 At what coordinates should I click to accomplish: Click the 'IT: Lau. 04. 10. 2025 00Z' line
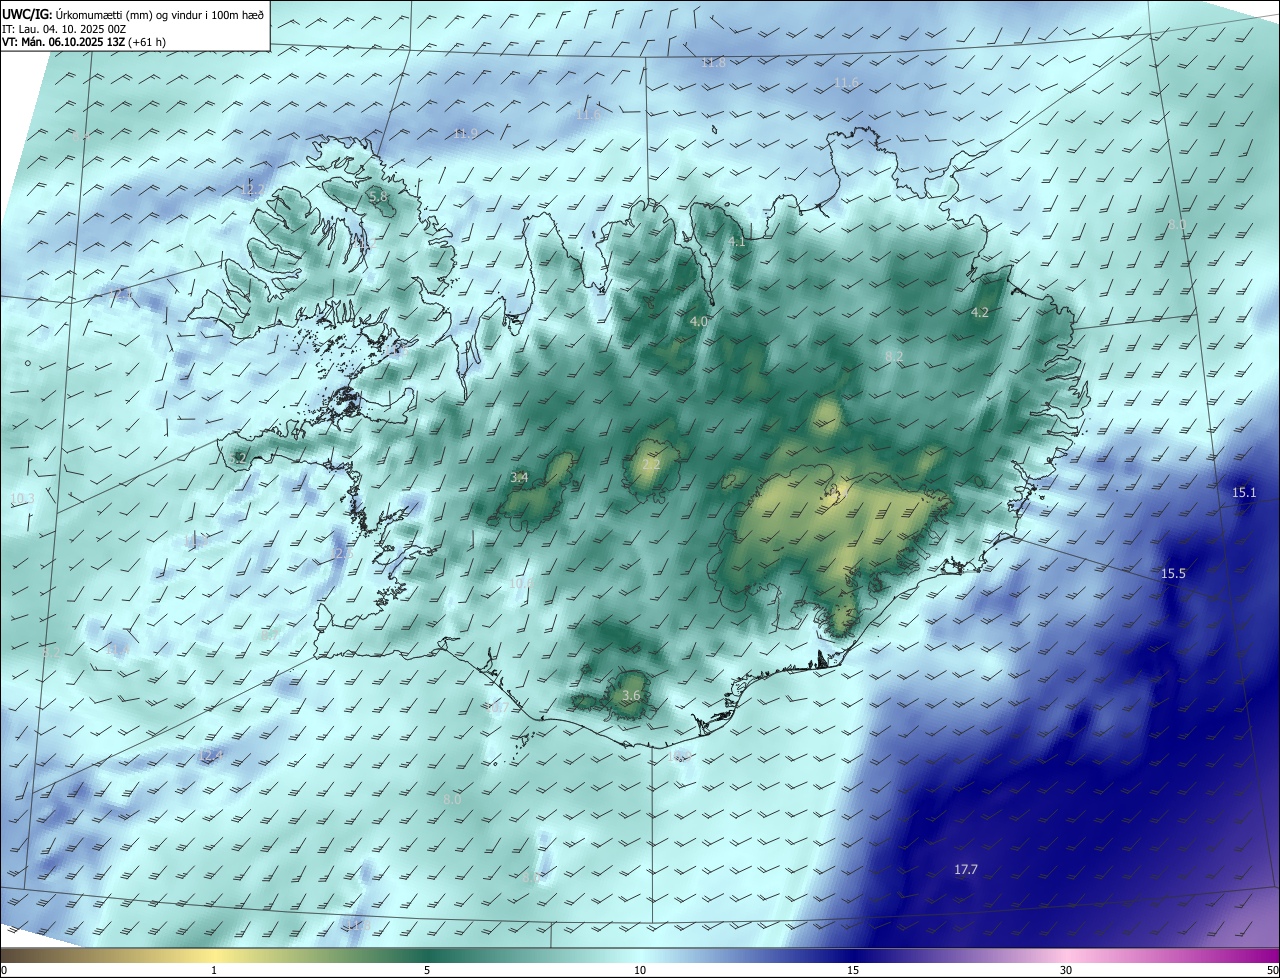pos(64,29)
